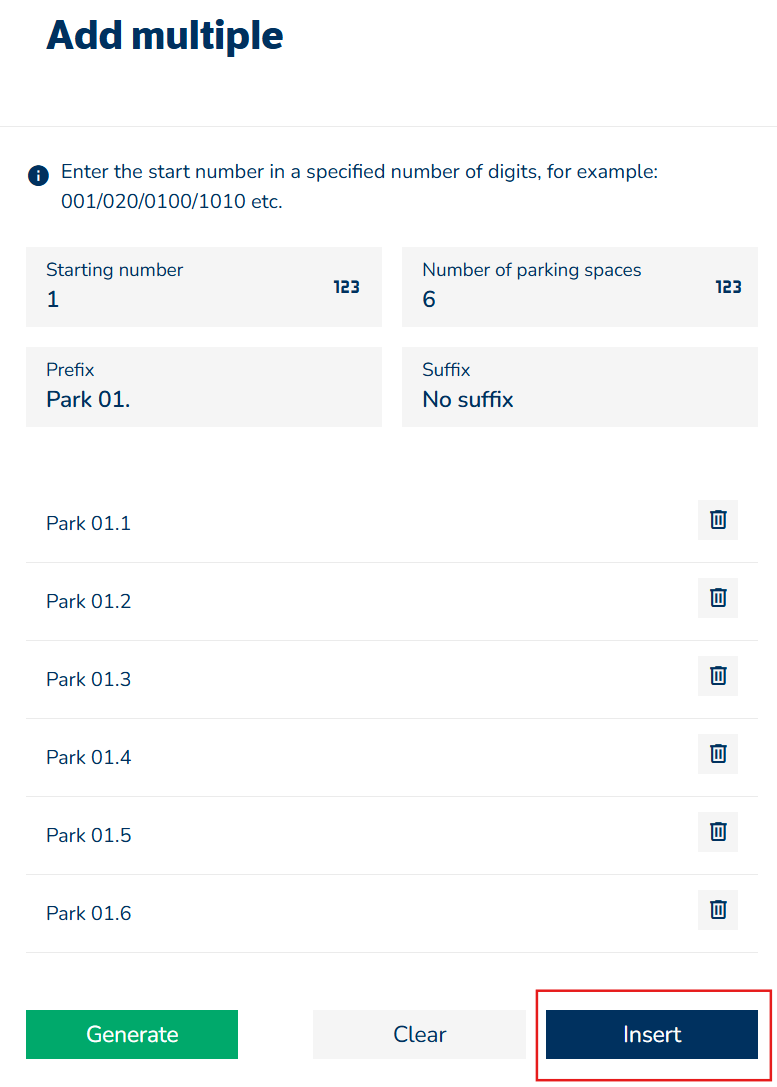
Task: Click the Park 01.3 row label
Action: point(89,679)
